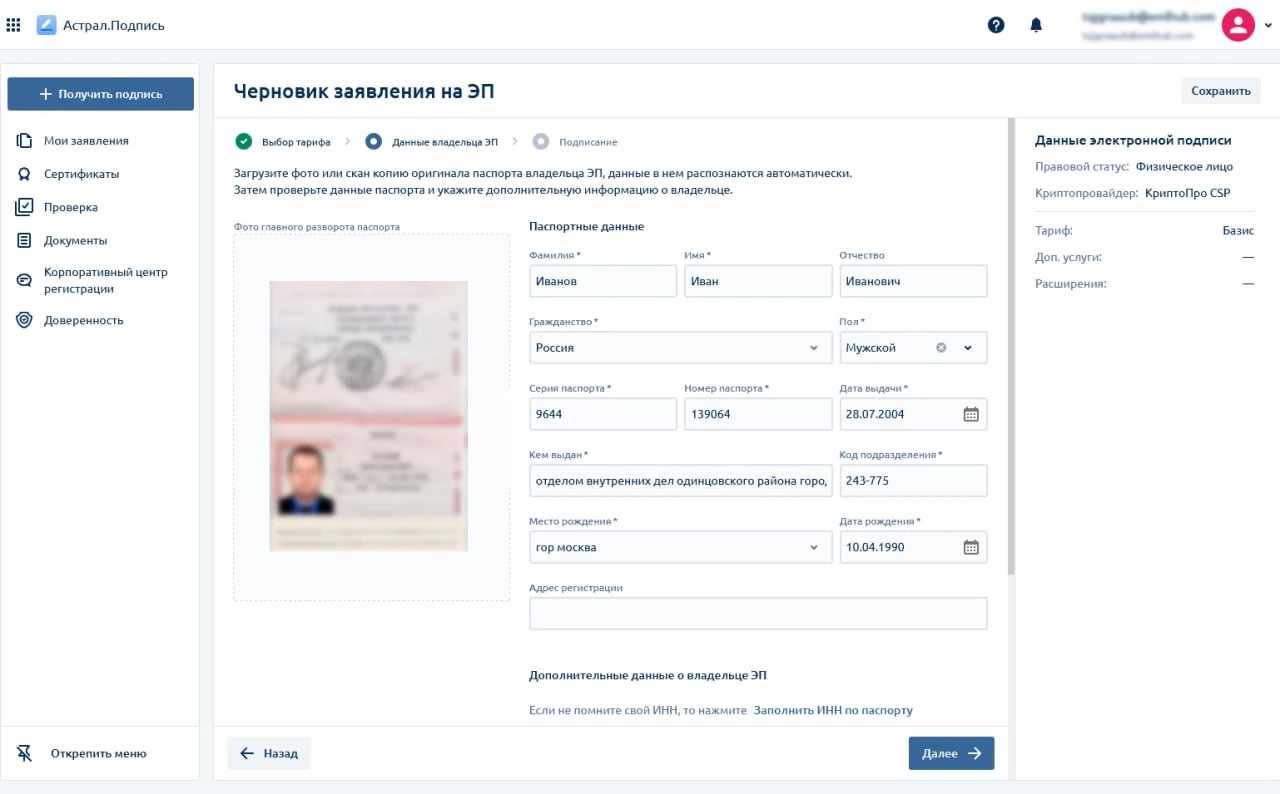Screen dimensions: 1280x794
Task: Click the Открепить меню pin icon
Action: [x=25, y=753]
